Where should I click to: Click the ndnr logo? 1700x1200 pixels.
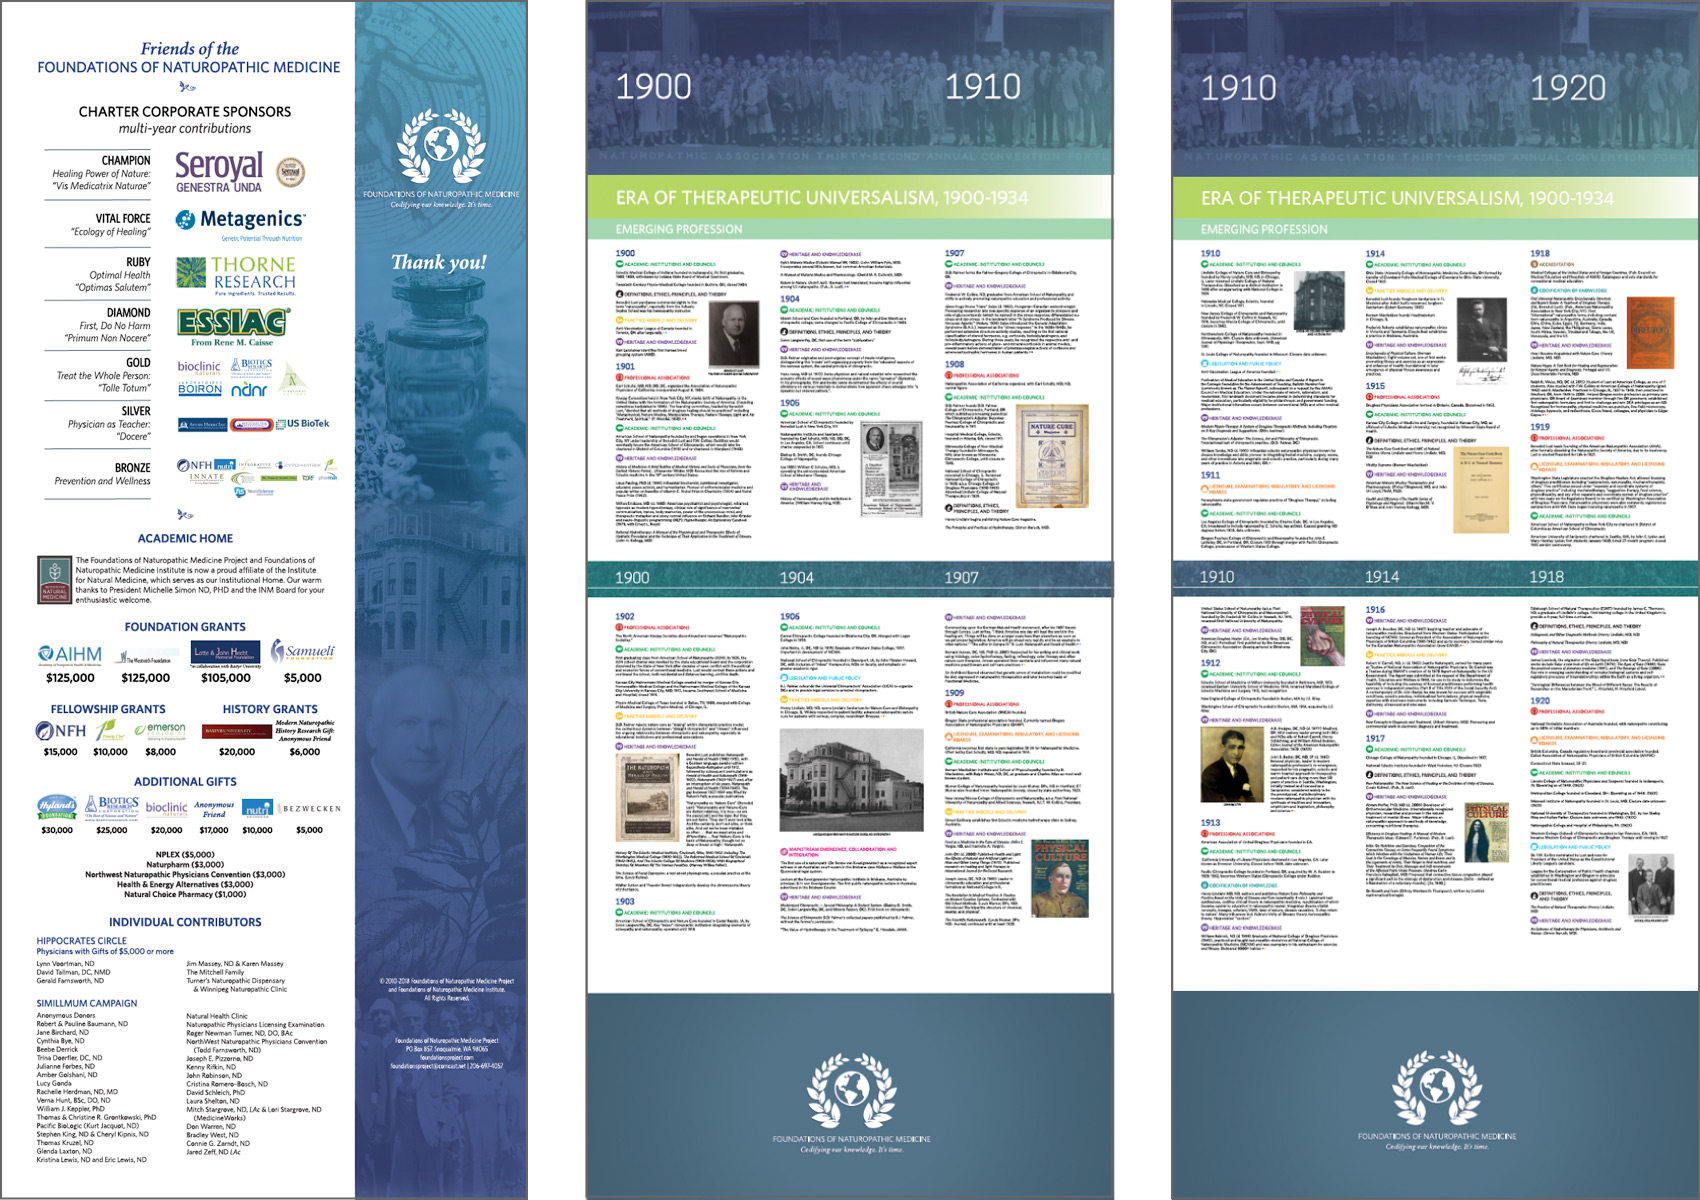pyautogui.click(x=249, y=390)
